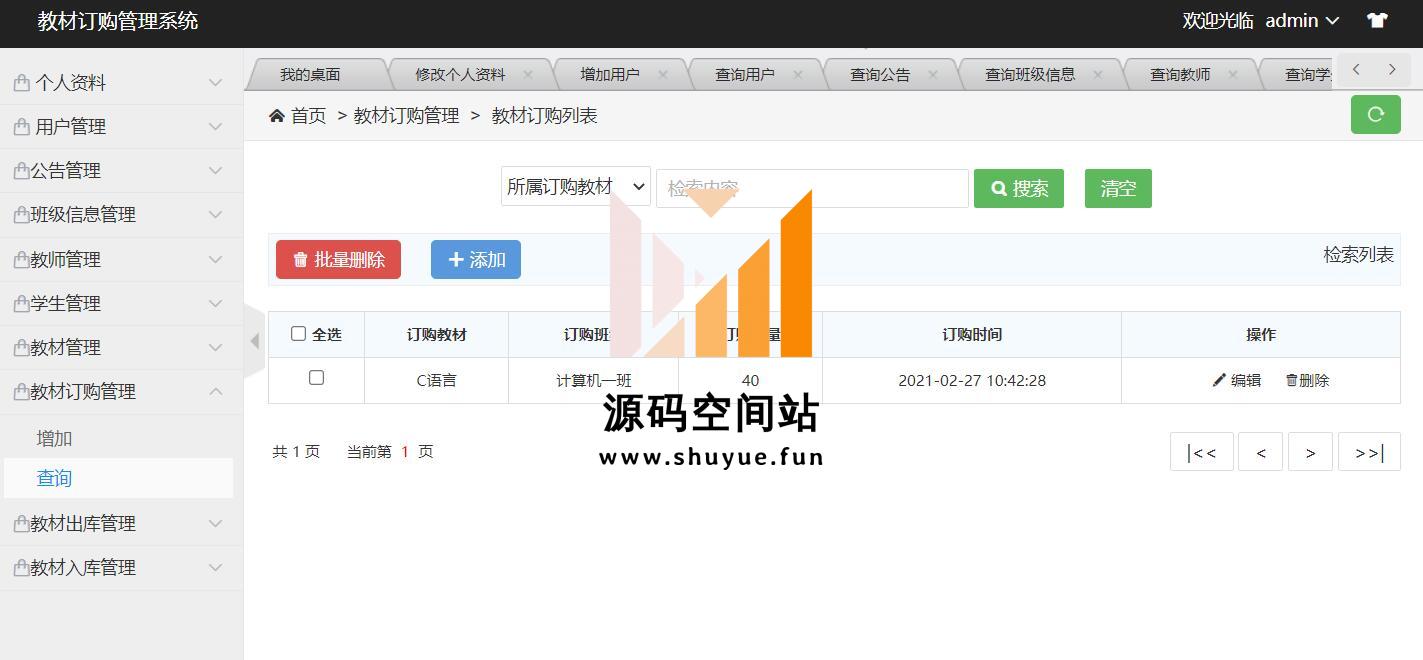Click the red 批量删除 button

click(x=338, y=259)
